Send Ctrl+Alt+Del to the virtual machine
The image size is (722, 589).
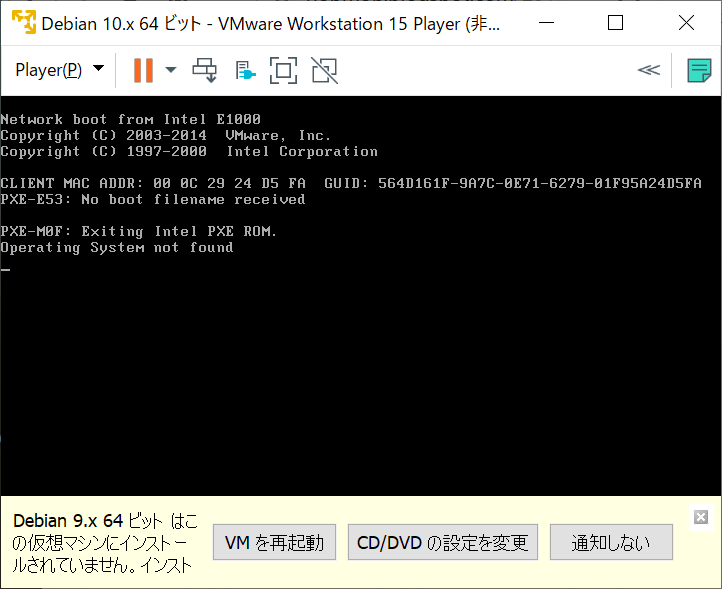click(x=204, y=70)
